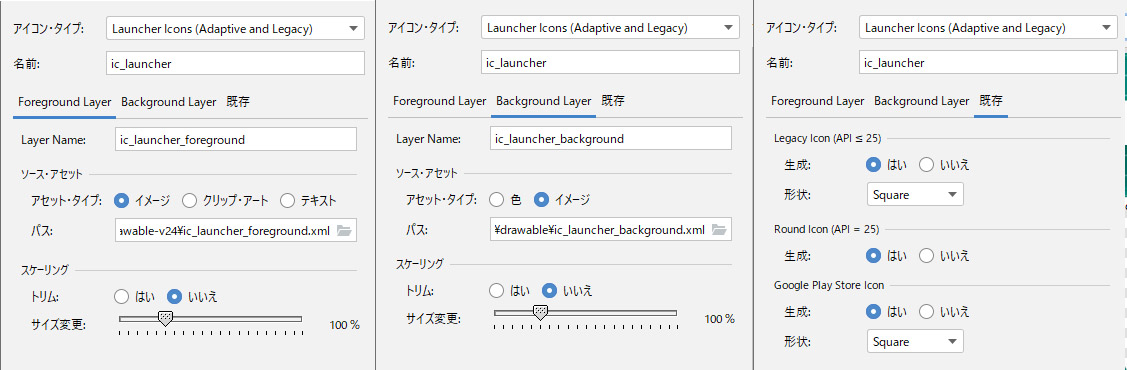Set Legacy Icon 生成 to いいえ
Image resolution: width=1127 pixels, height=370 pixels.
tap(926, 165)
